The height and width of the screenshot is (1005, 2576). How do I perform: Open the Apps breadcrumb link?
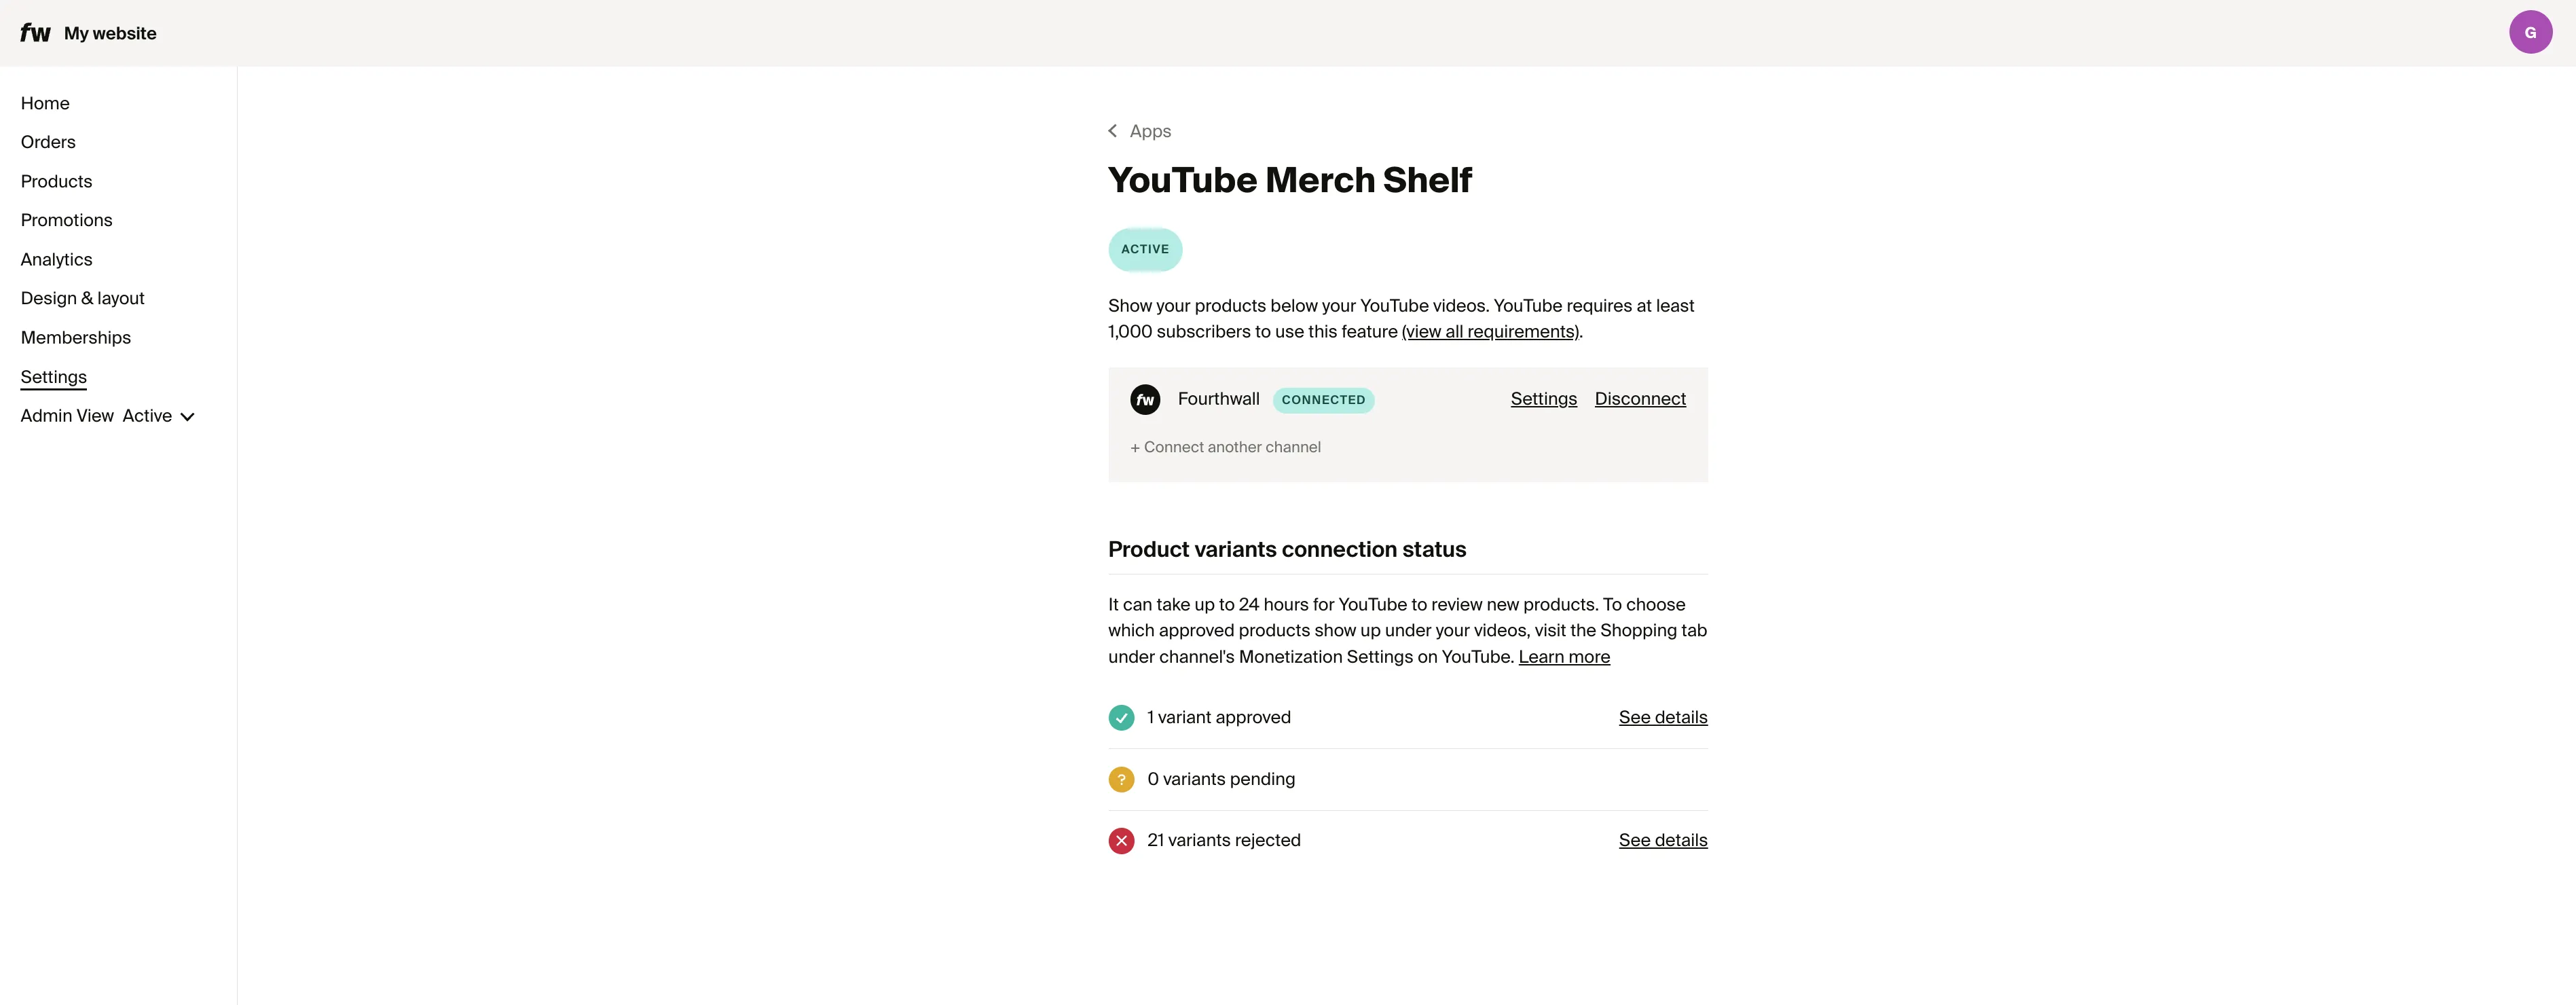point(1149,130)
